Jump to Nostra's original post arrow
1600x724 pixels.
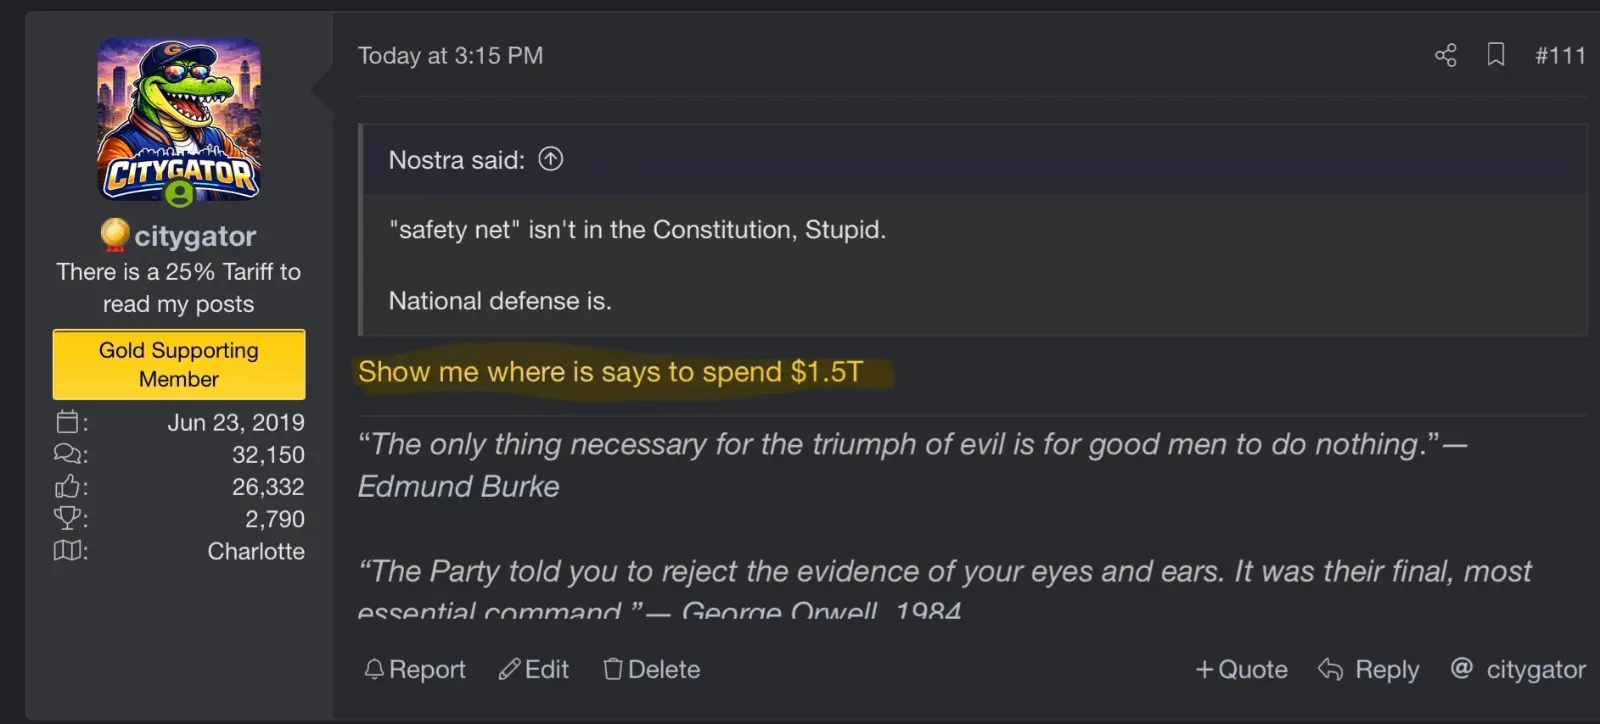(x=551, y=159)
